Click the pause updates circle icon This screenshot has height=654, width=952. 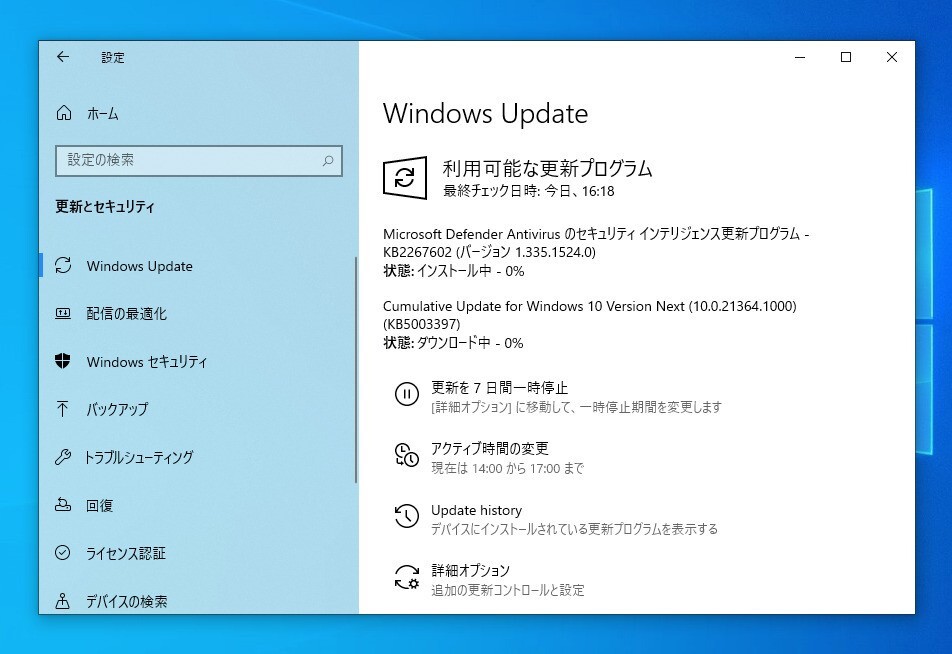pos(407,394)
